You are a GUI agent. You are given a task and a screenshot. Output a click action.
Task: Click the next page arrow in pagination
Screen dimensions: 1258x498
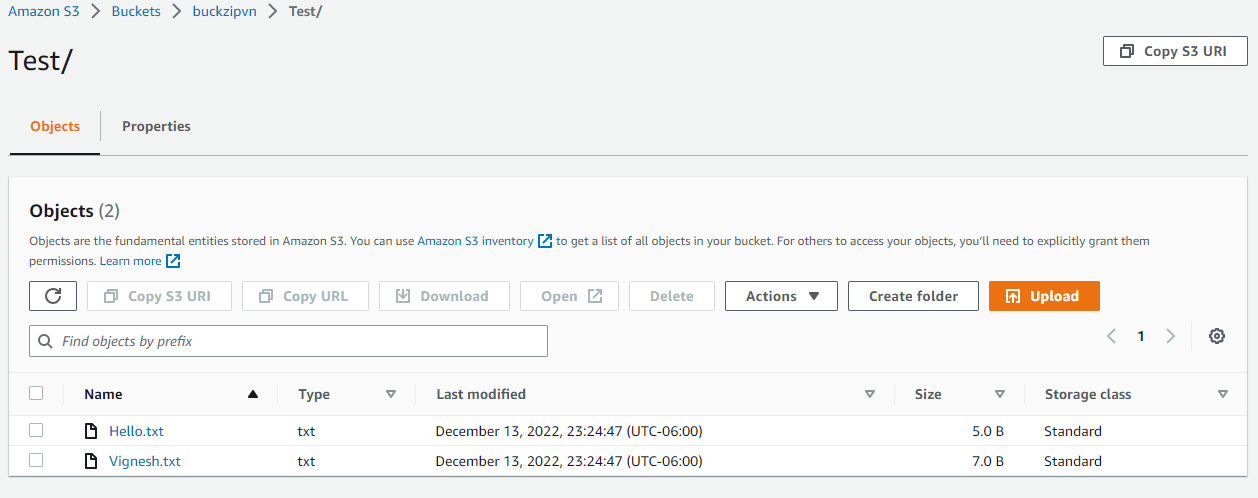pos(1171,336)
